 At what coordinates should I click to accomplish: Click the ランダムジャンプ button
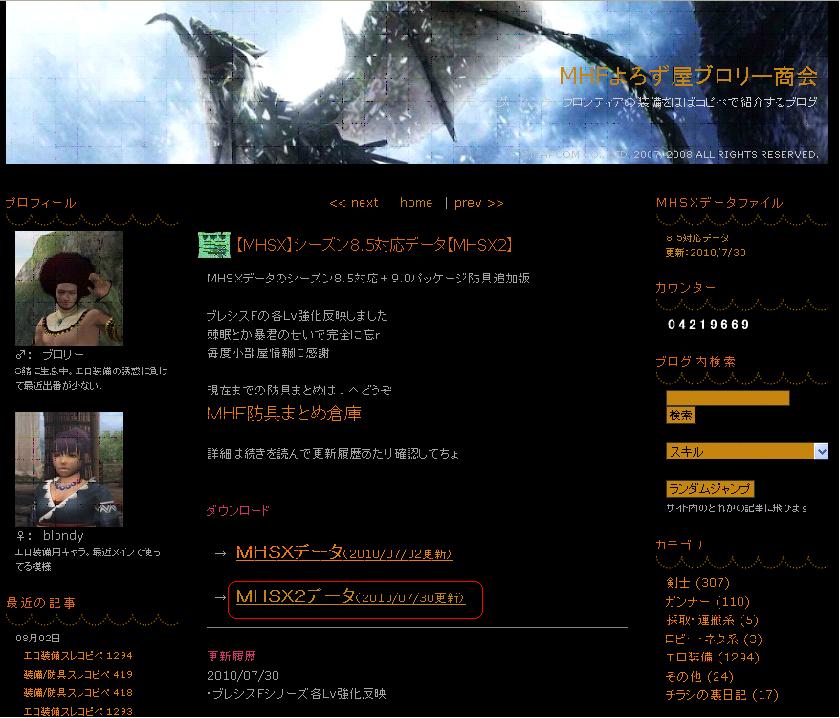coord(710,488)
